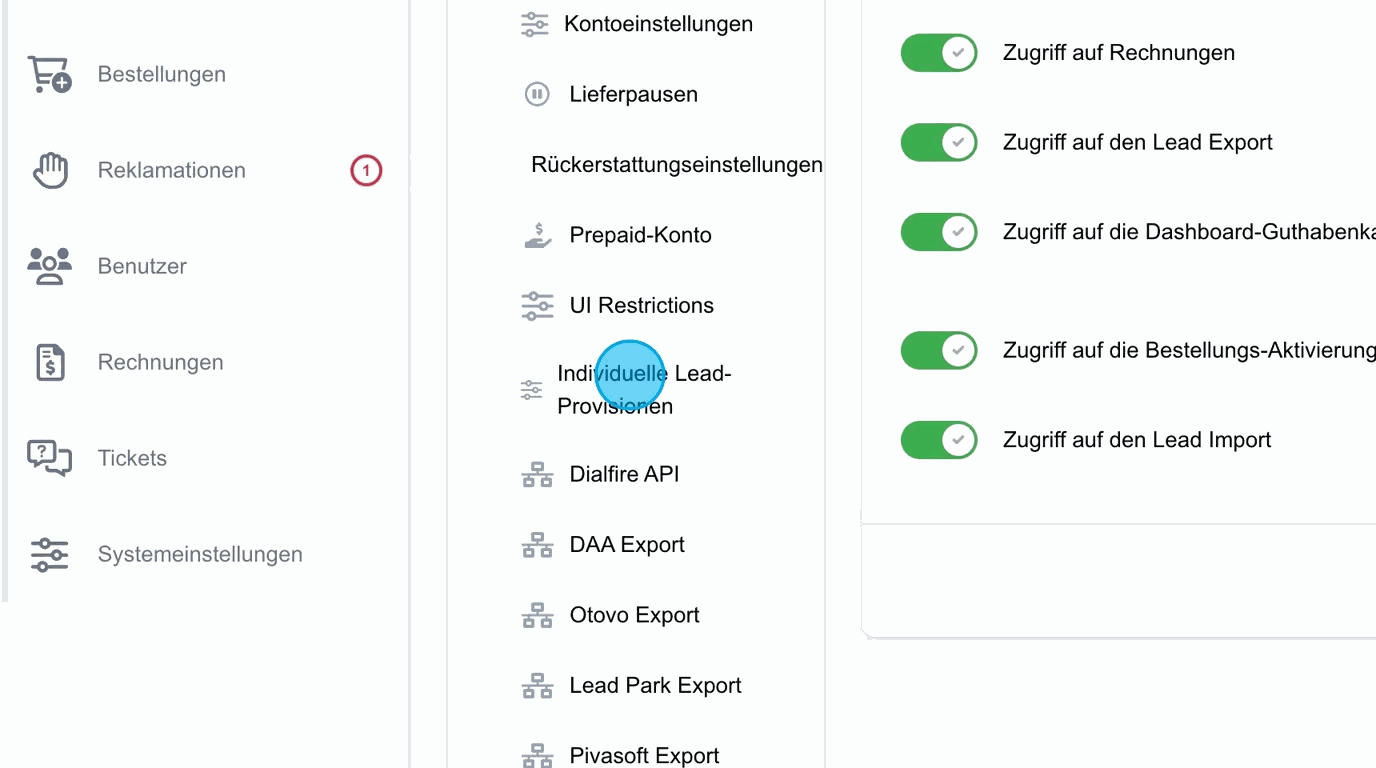
Task: Click the DAA Export network icon
Action: [537, 545]
